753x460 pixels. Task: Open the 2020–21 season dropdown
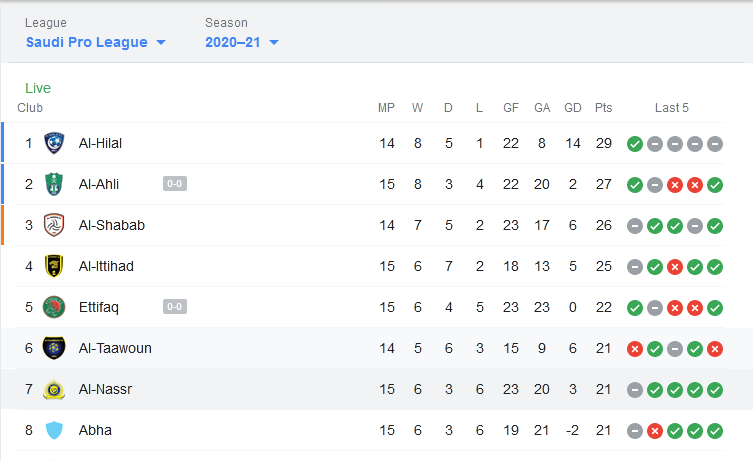242,42
